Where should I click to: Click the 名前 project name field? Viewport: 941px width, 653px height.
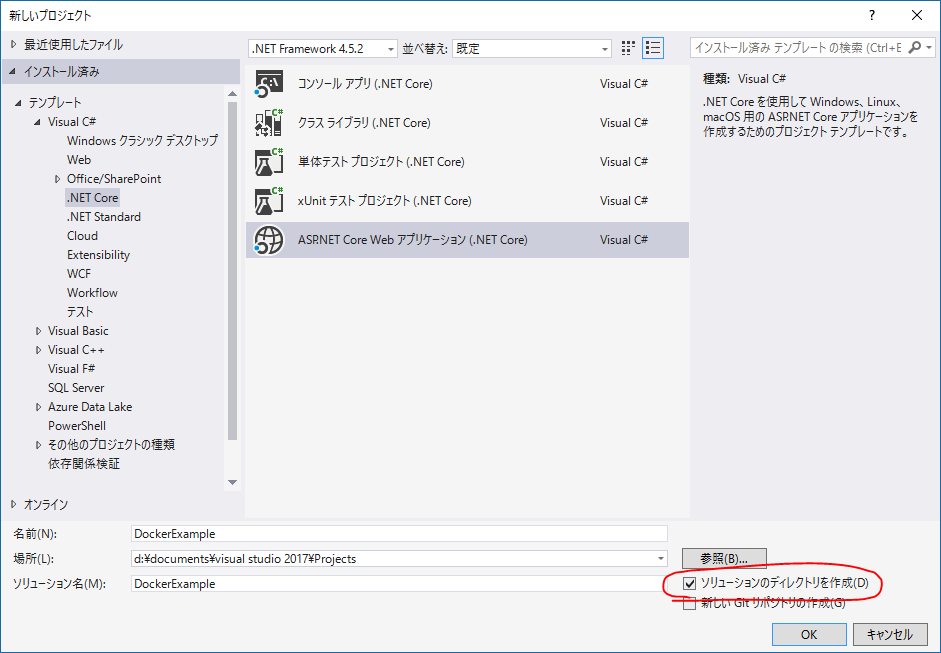(399, 534)
